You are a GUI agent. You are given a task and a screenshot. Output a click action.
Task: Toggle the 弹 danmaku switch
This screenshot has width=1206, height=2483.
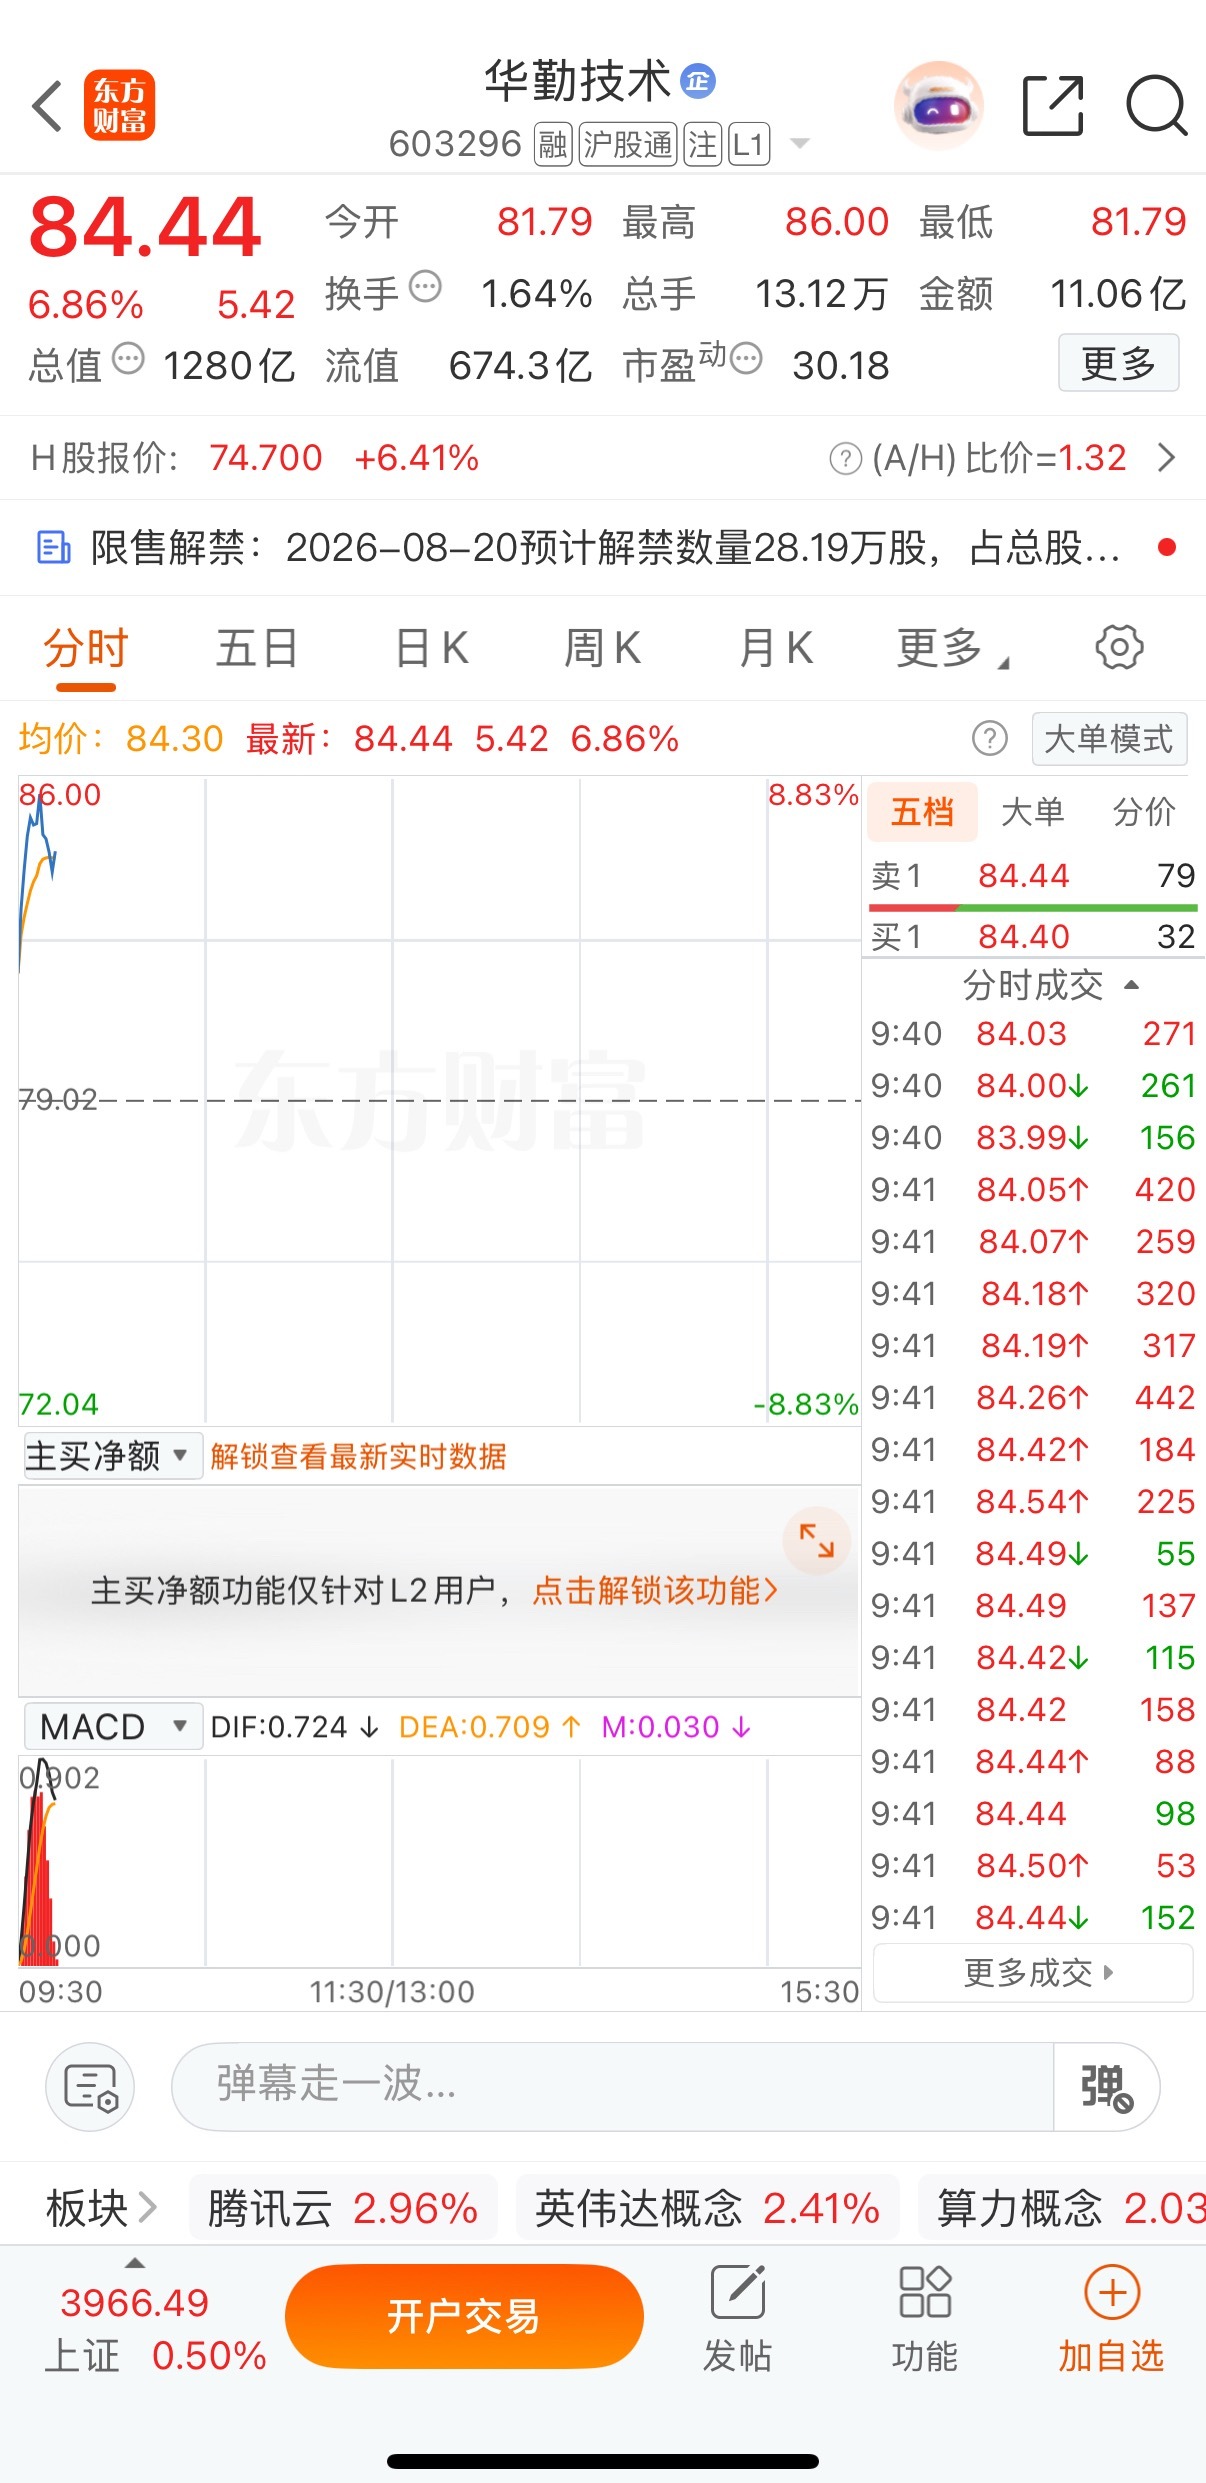(1106, 2087)
